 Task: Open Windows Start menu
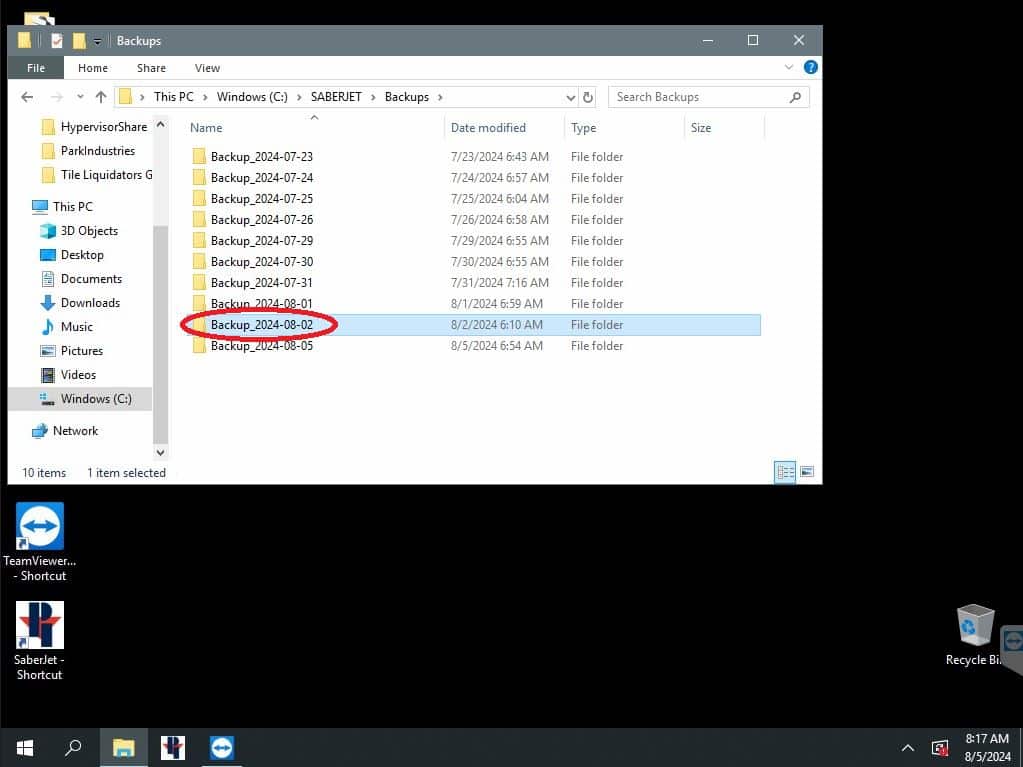click(x=25, y=747)
